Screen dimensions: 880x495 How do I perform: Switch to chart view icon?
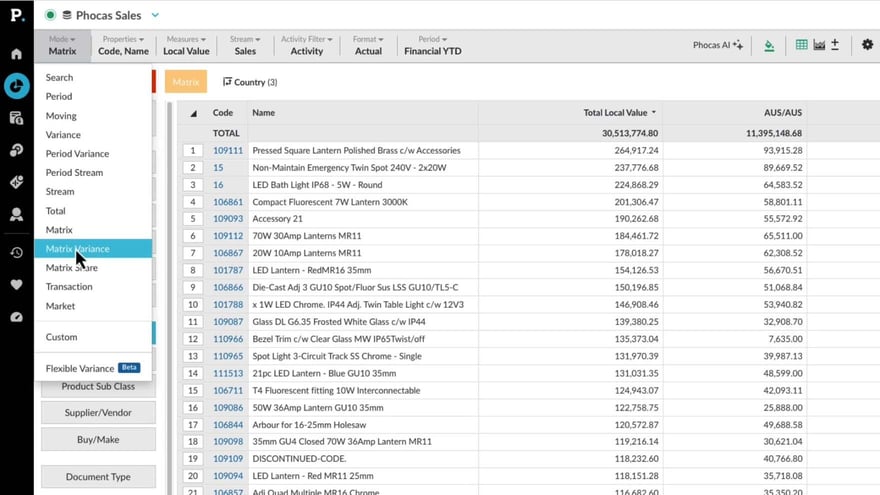(x=819, y=45)
